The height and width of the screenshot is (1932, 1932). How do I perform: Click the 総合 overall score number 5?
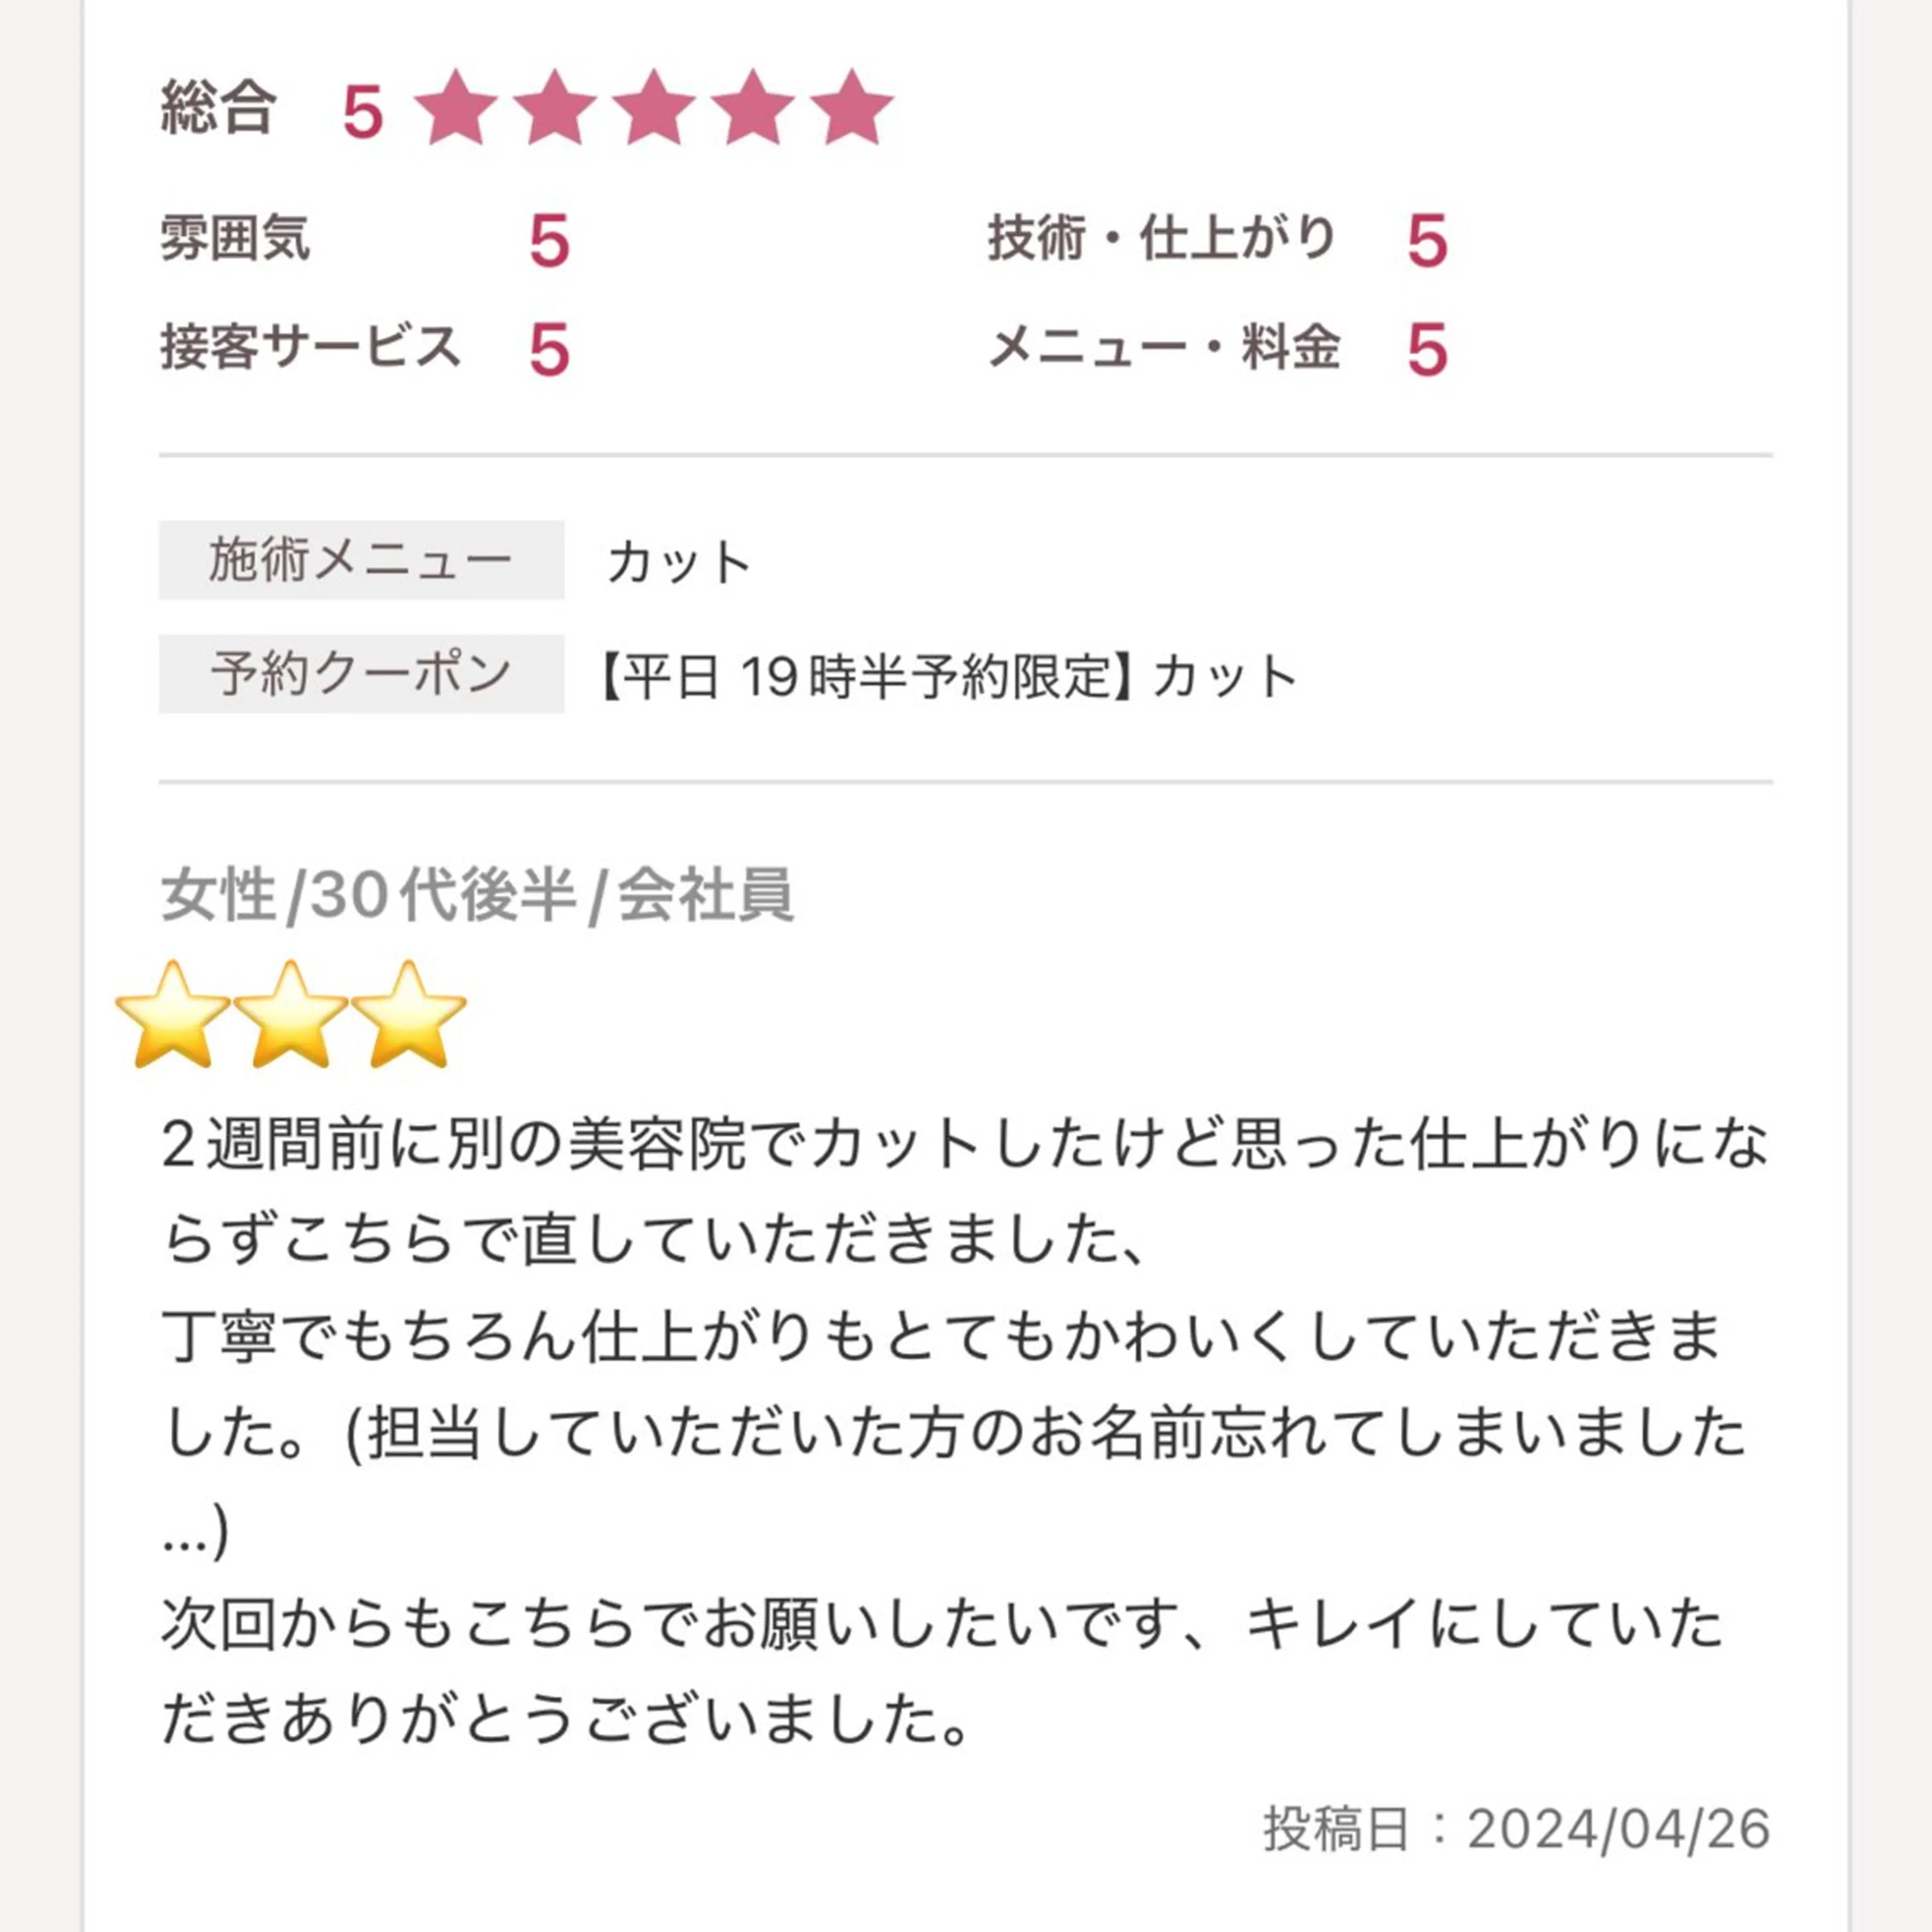coord(363,111)
